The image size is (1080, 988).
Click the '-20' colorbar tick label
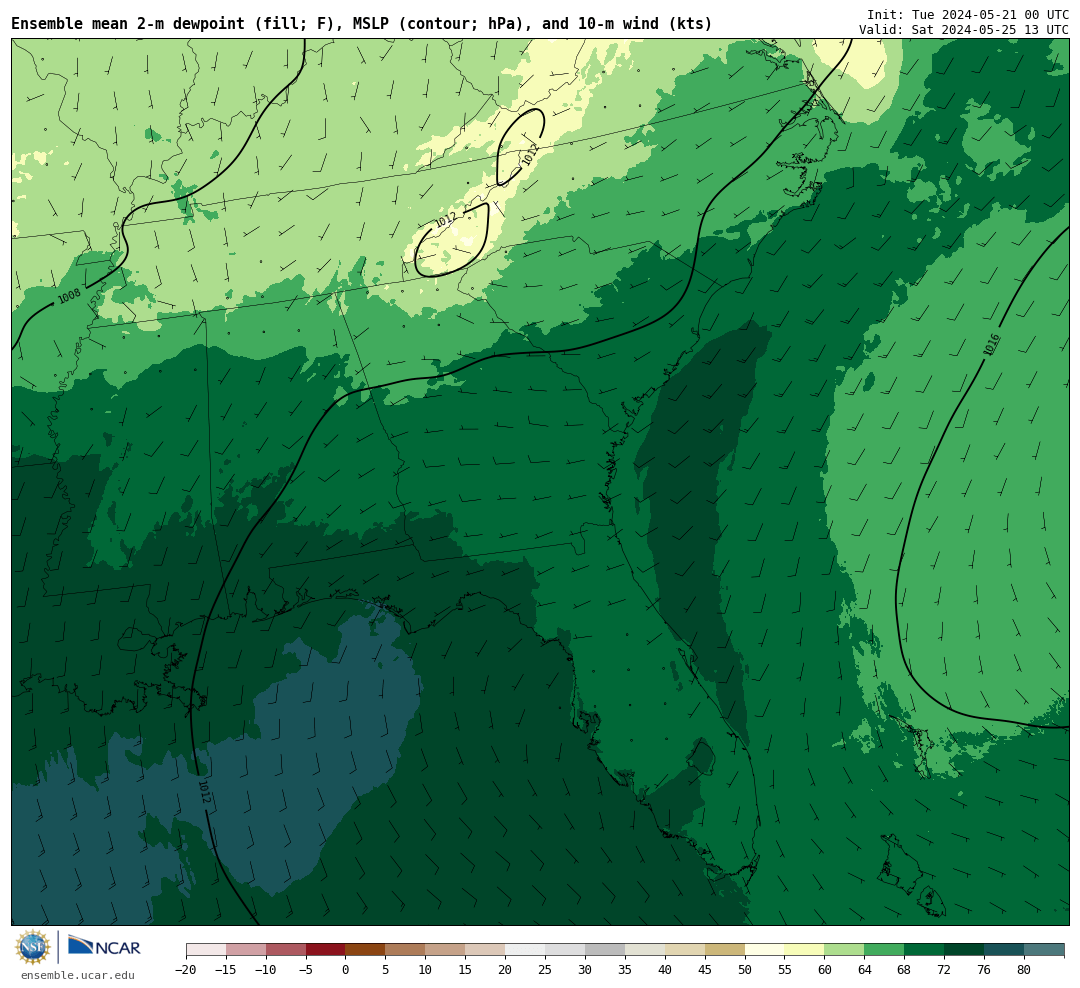coord(186,969)
